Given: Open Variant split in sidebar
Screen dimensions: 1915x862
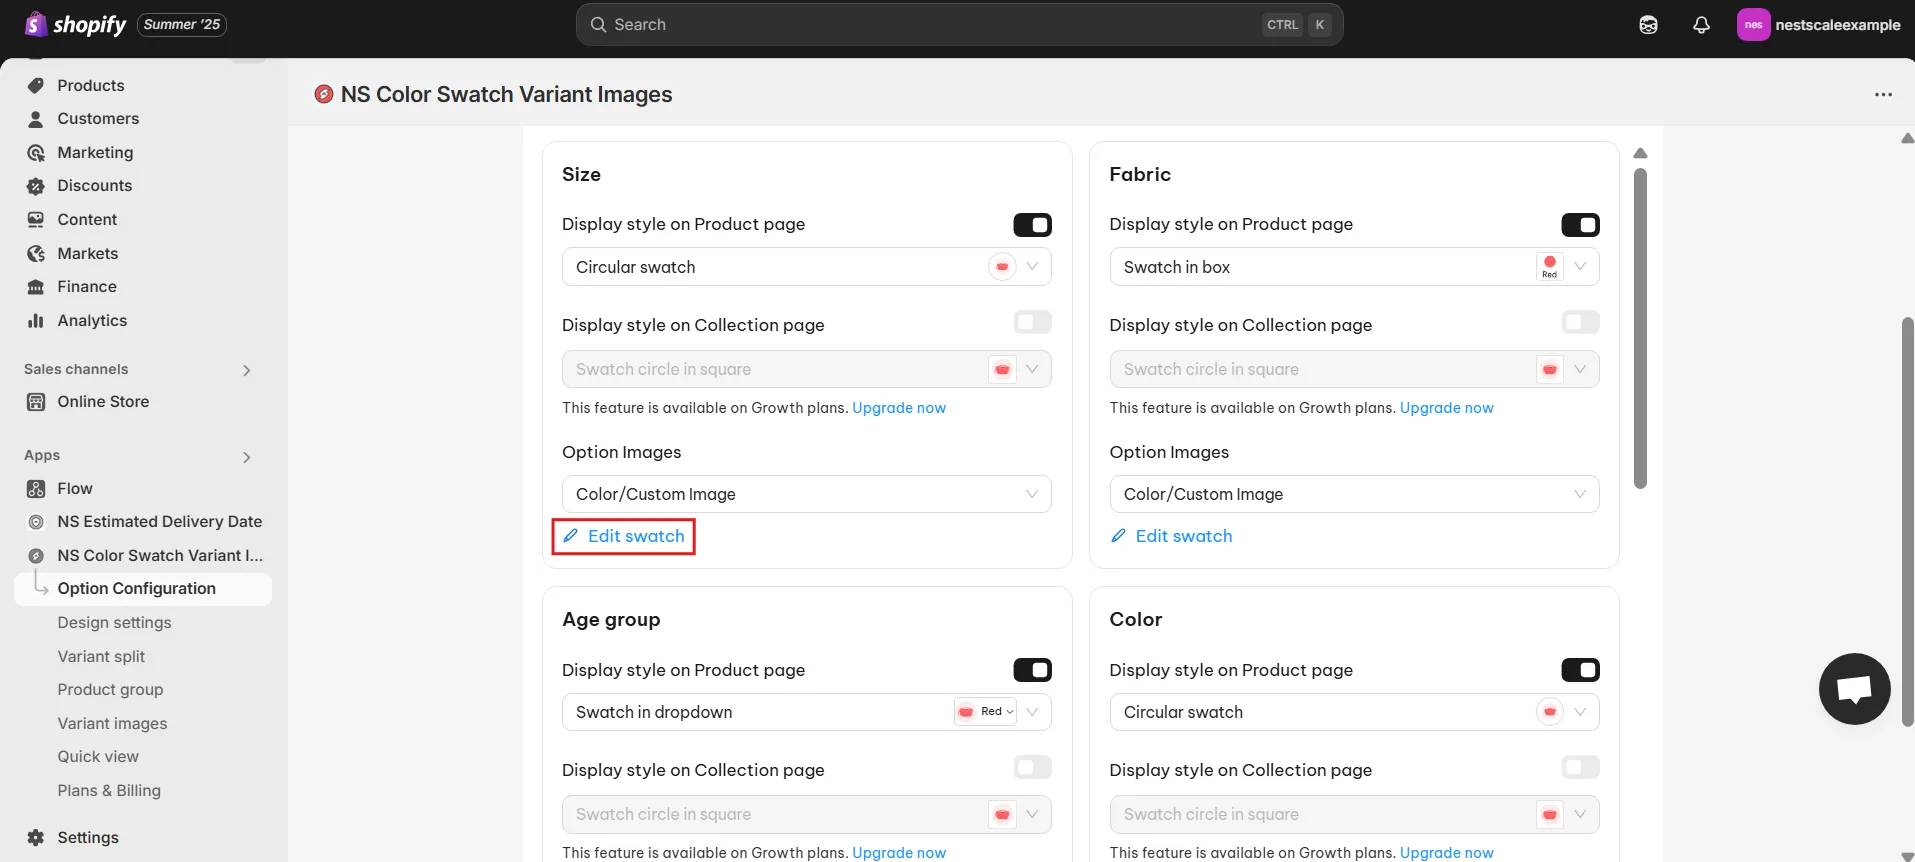Looking at the screenshot, I should 101,657.
